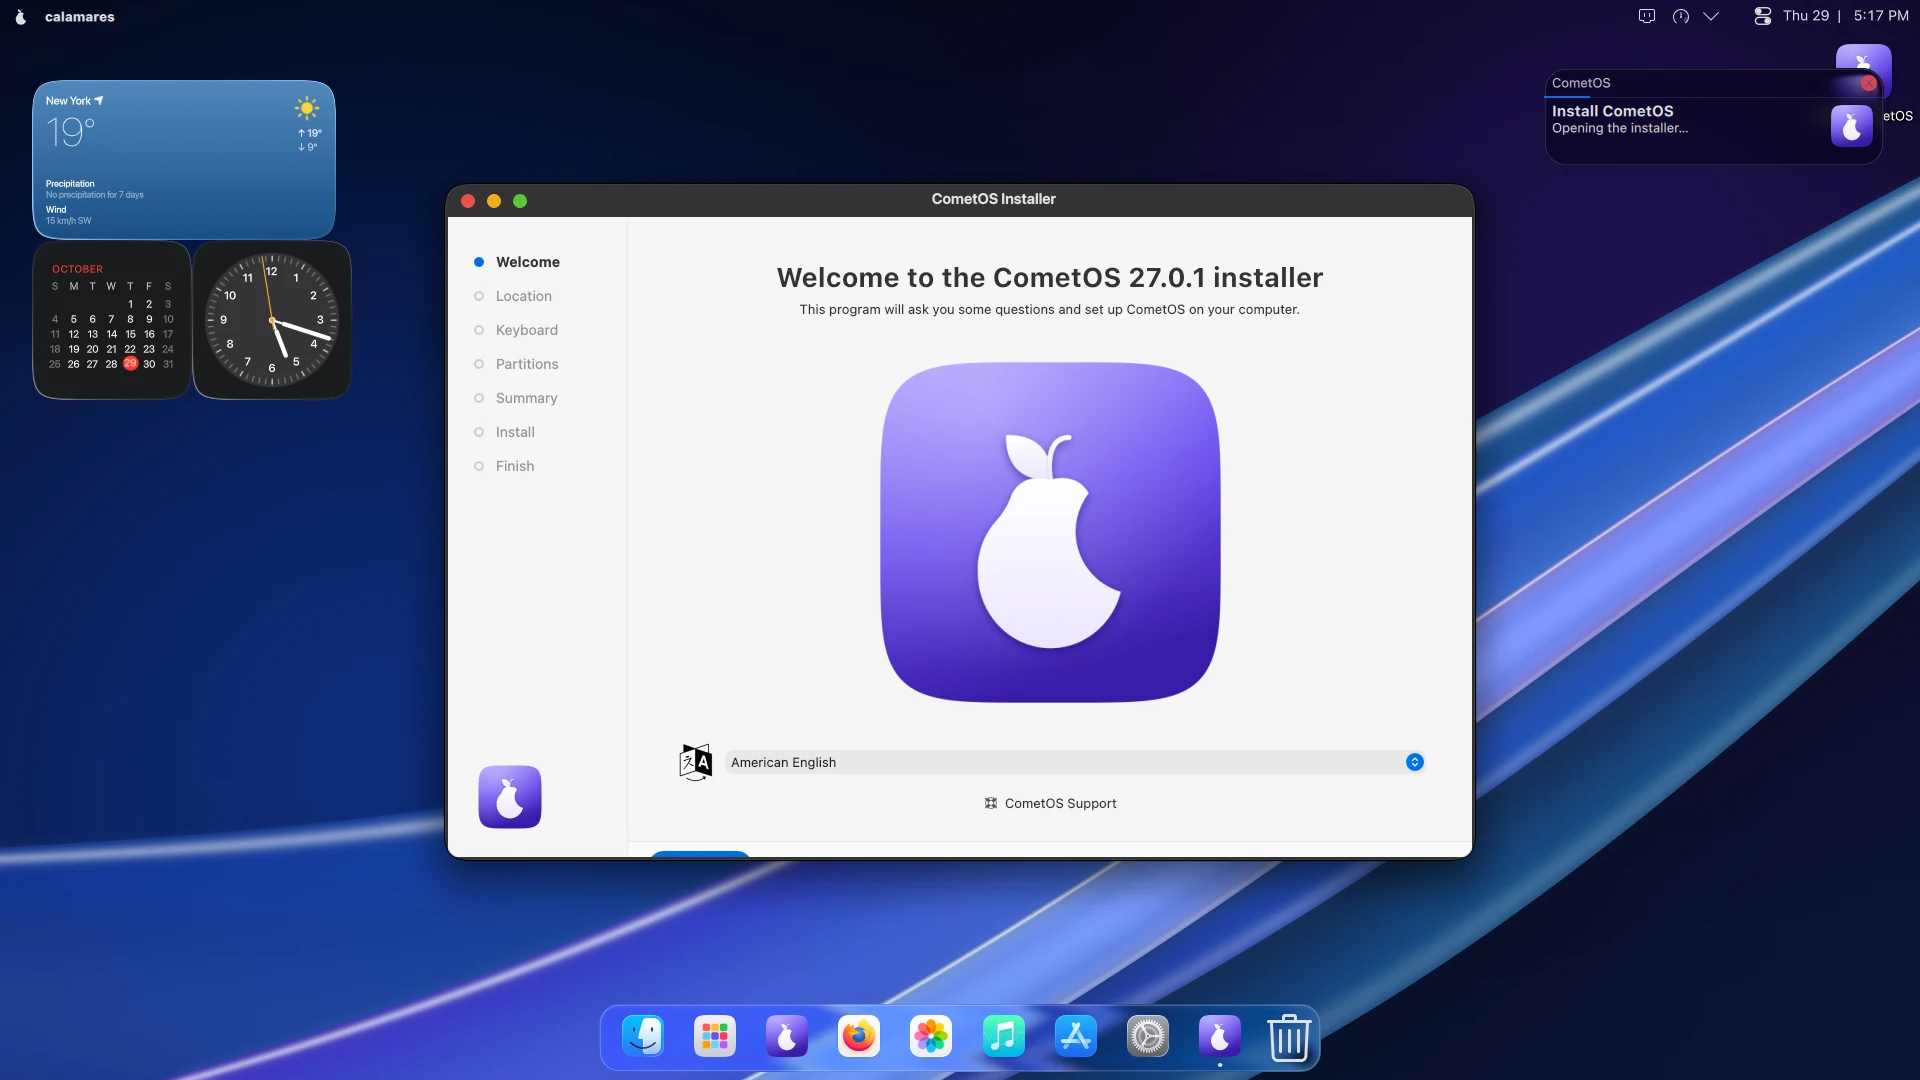Open Music app in dock
Screen dimensions: 1920x1080
click(1003, 1037)
